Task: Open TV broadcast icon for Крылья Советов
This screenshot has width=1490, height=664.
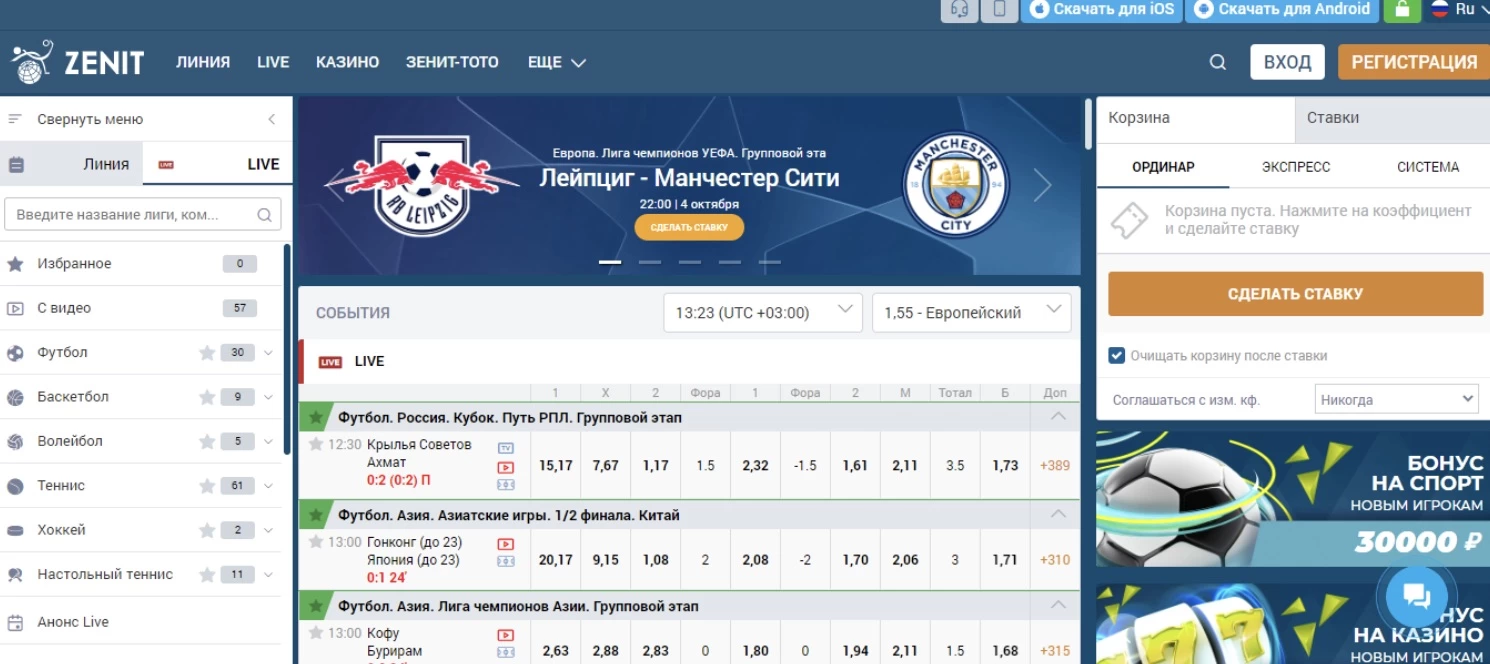Action: click(506, 447)
